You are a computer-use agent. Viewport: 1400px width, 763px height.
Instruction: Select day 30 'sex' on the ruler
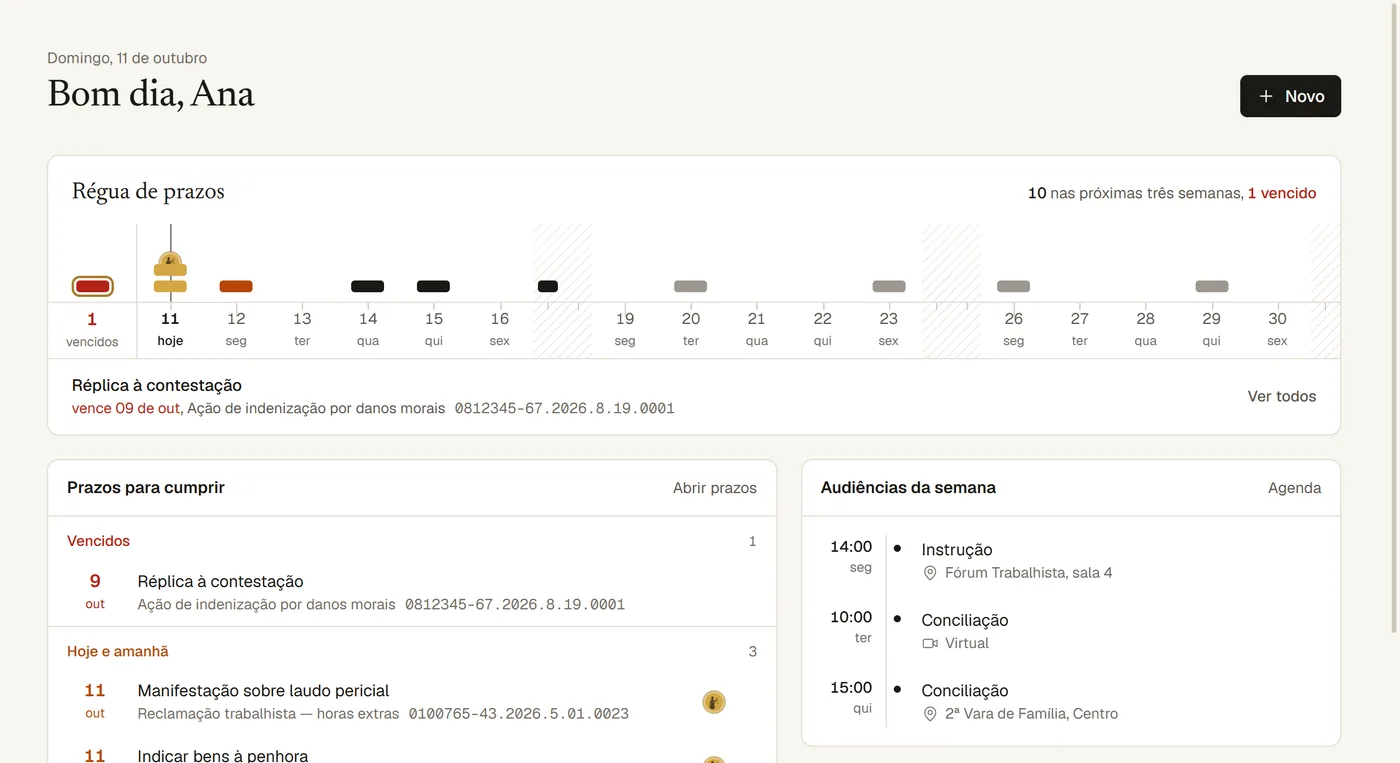tap(1278, 329)
